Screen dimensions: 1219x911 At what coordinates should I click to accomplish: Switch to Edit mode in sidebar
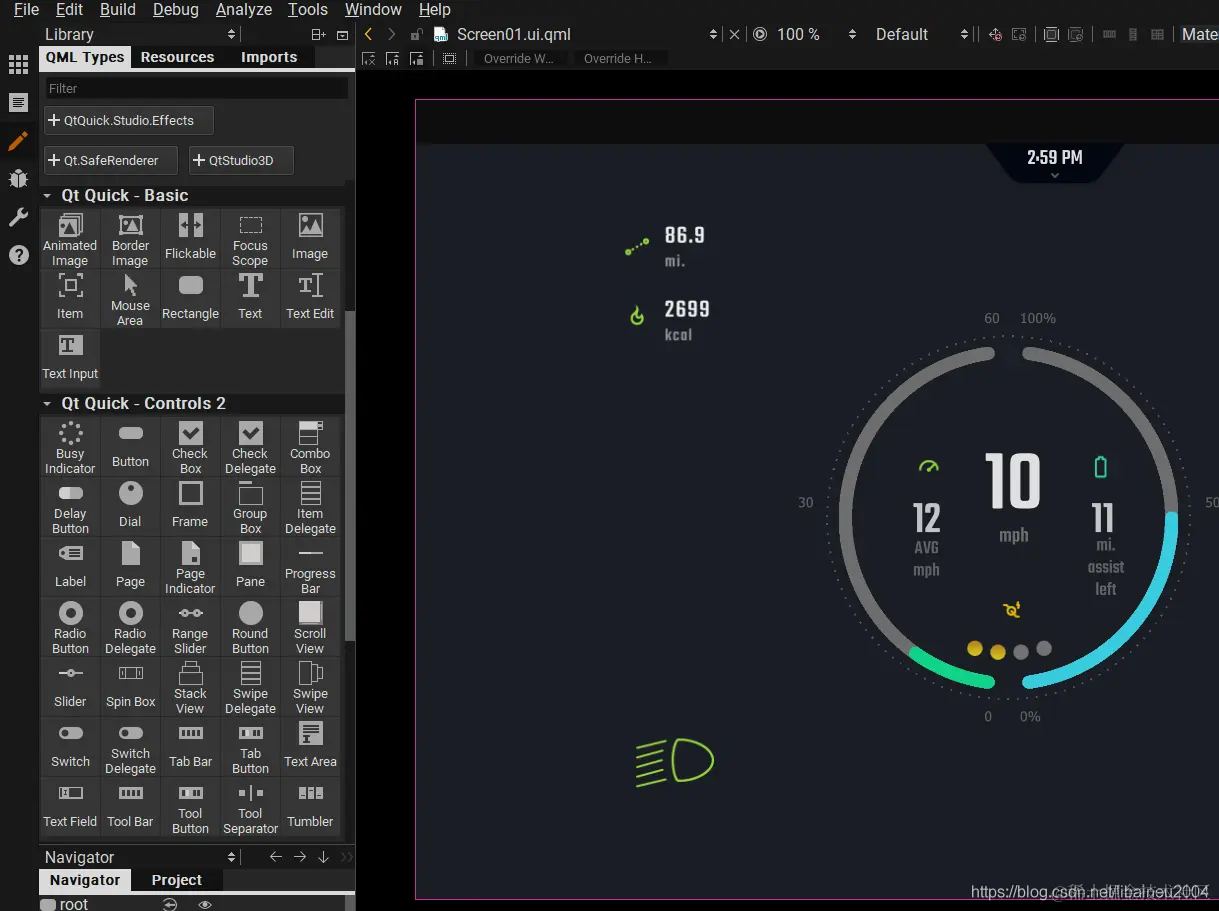[18, 103]
